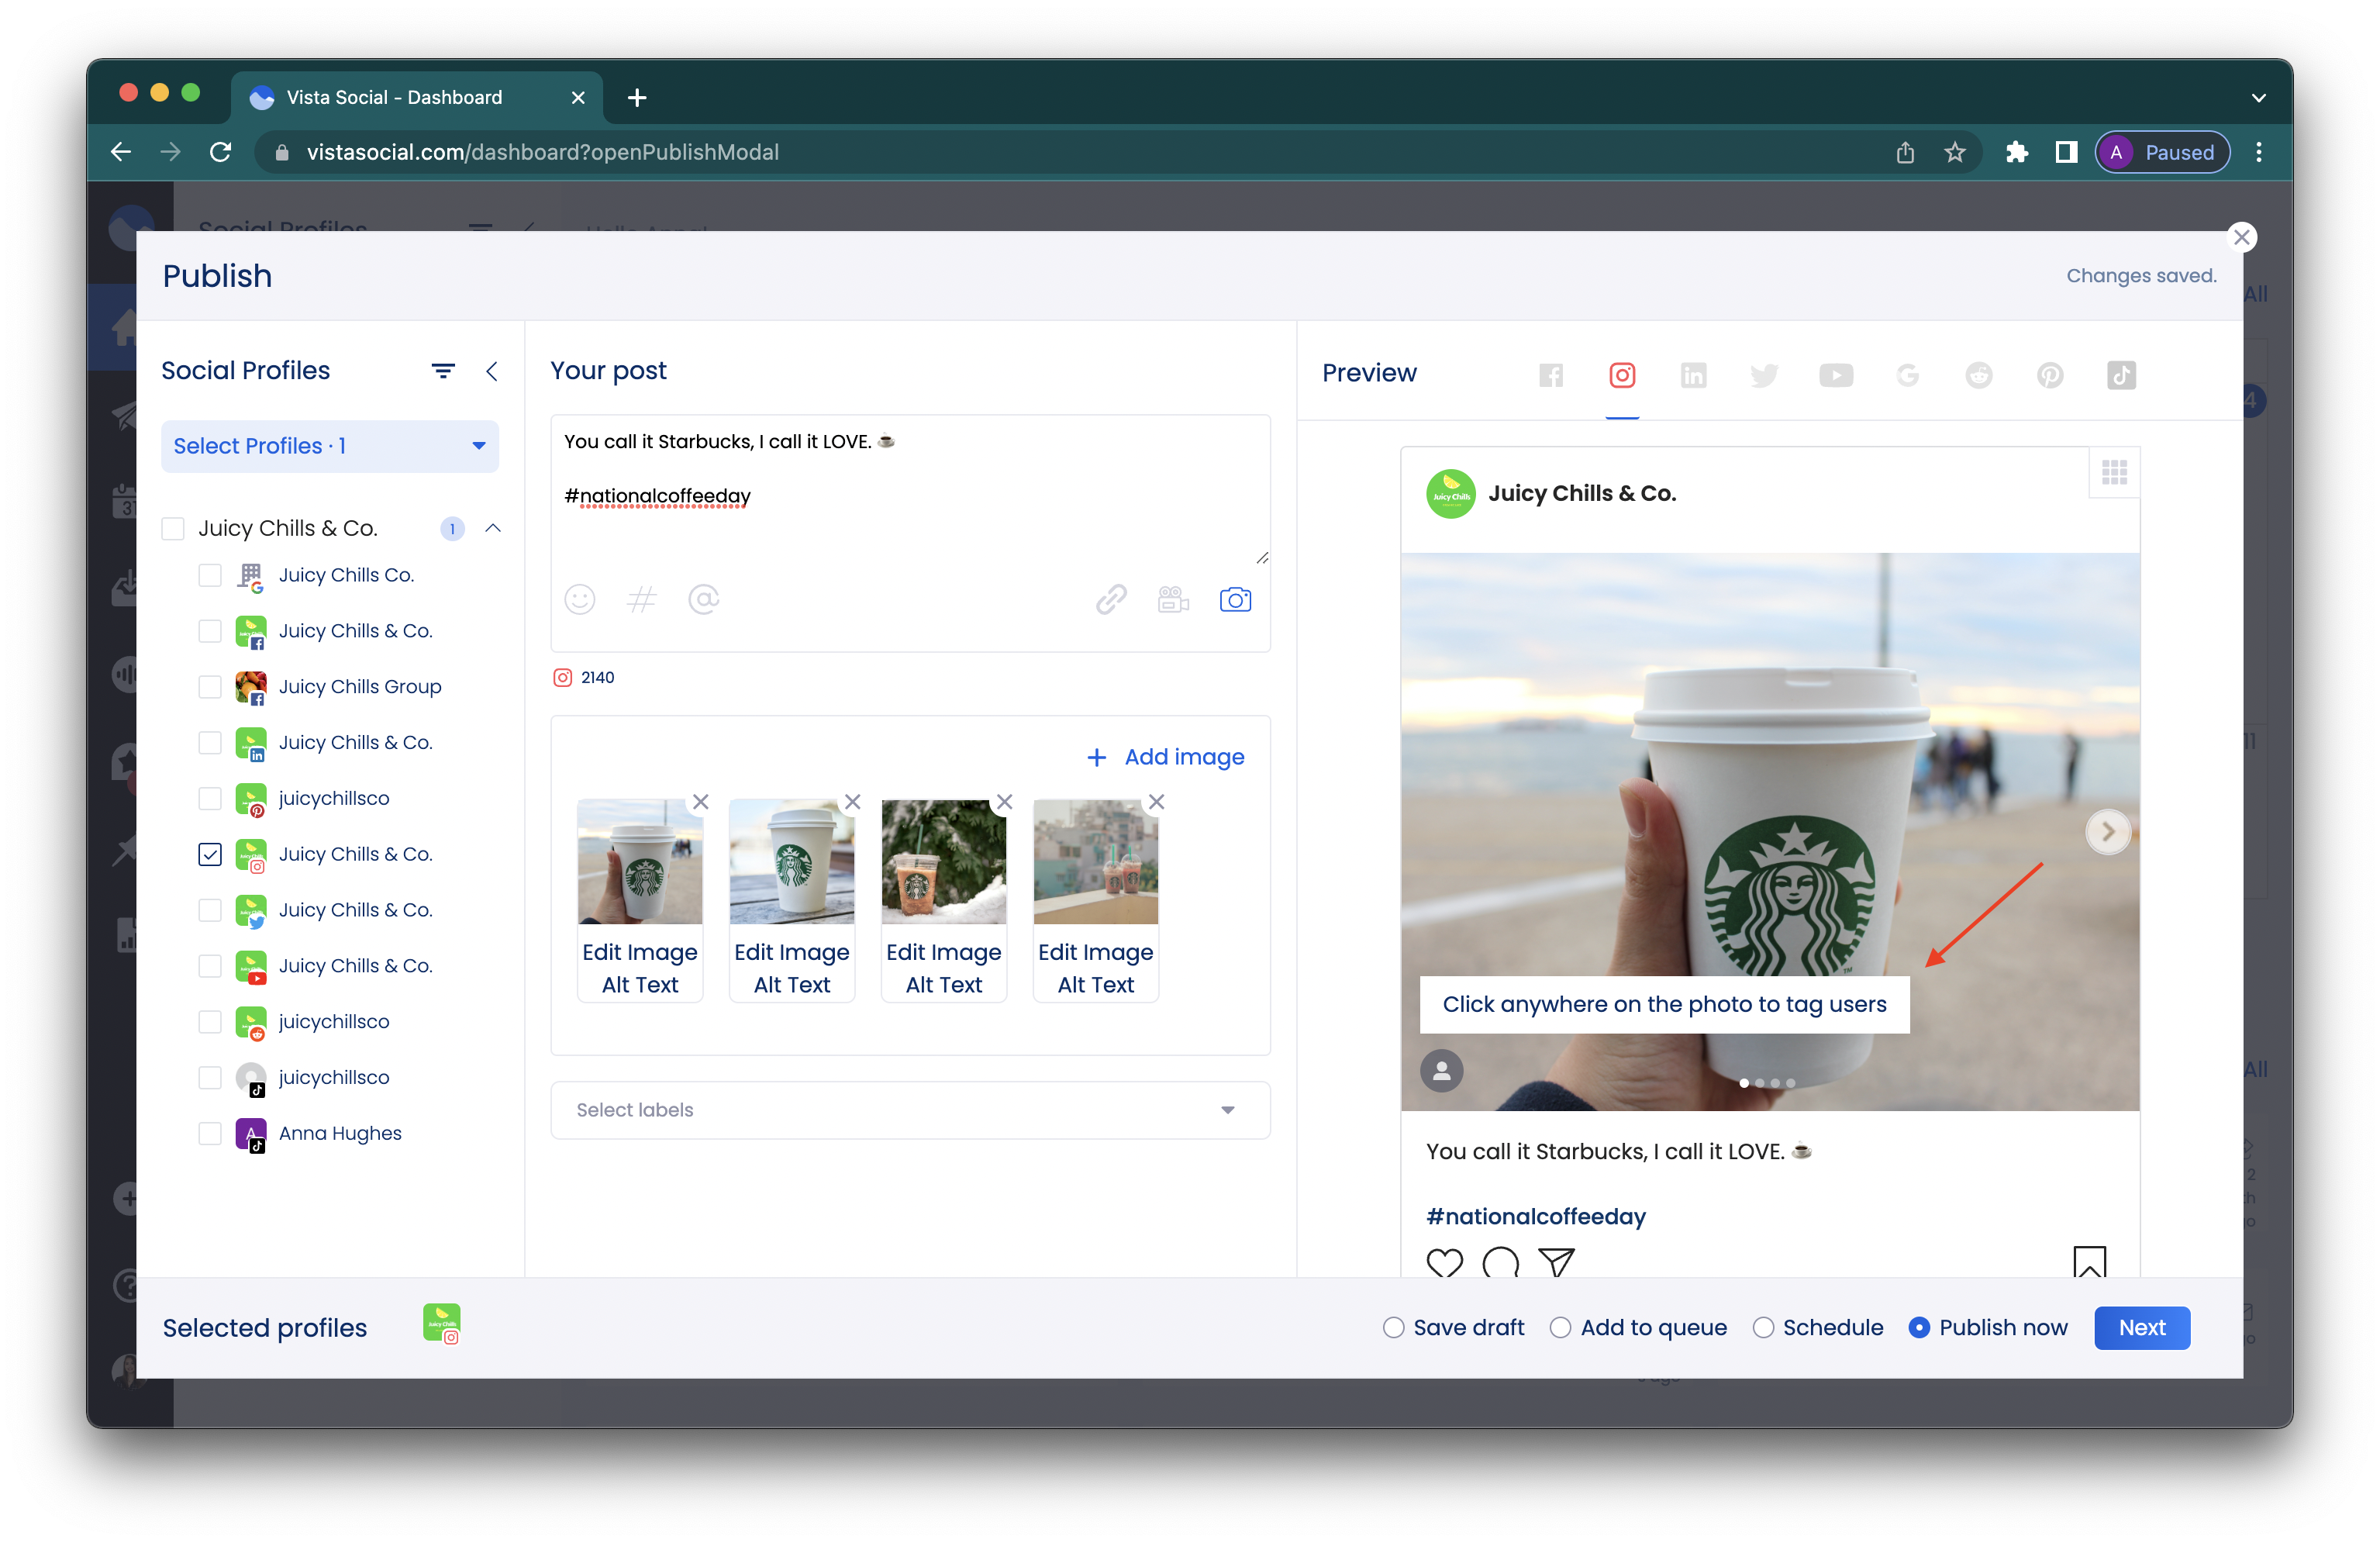Open grid view icon in preview card
This screenshot has width=2380, height=1543.
2114,472
